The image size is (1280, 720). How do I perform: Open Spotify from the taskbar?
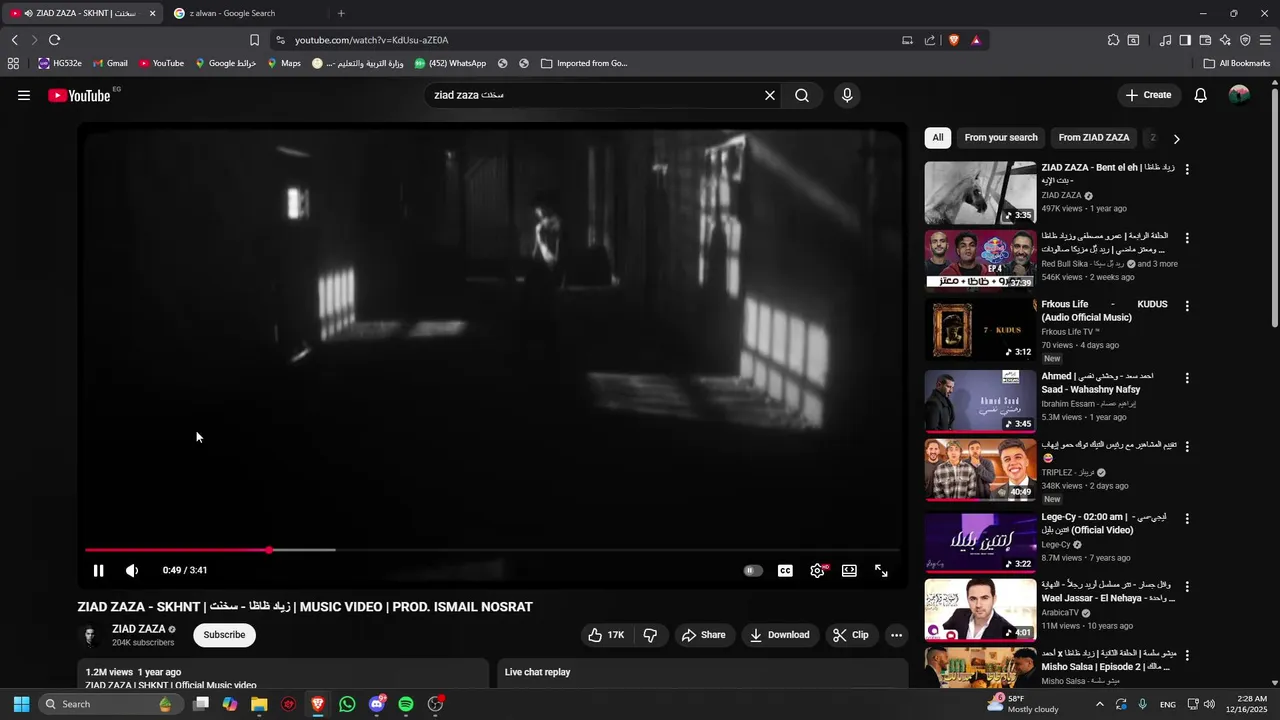click(406, 704)
